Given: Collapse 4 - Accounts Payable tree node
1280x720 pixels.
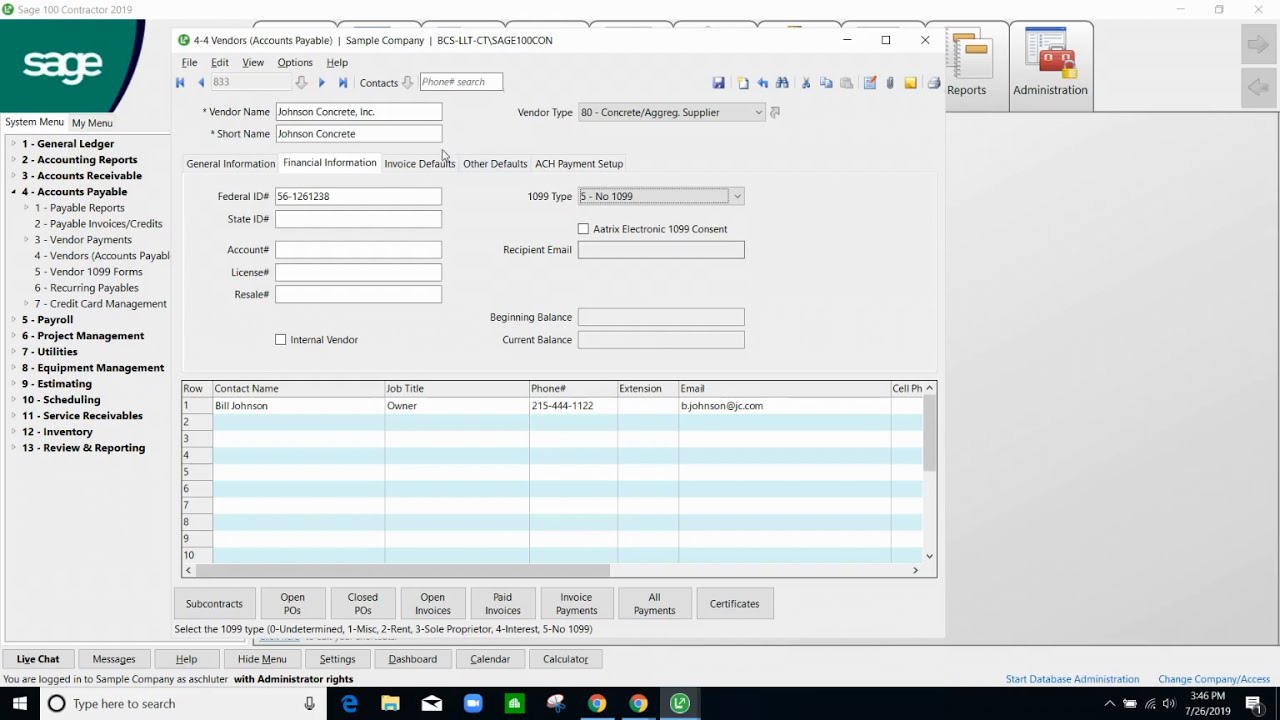Looking at the screenshot, I should [x=14, y=192].
